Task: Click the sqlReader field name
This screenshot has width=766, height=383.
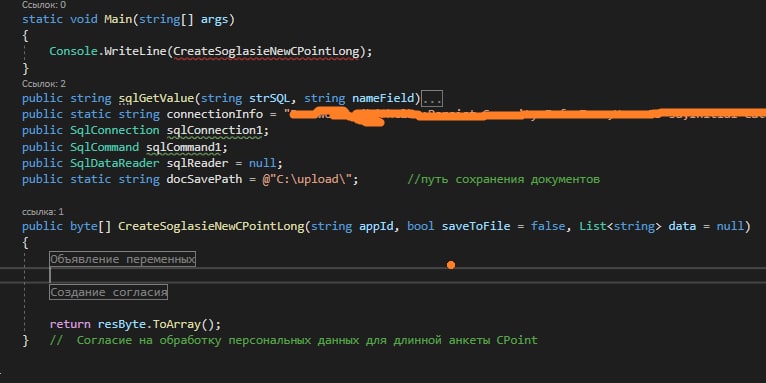Action: tap(197, 163)
